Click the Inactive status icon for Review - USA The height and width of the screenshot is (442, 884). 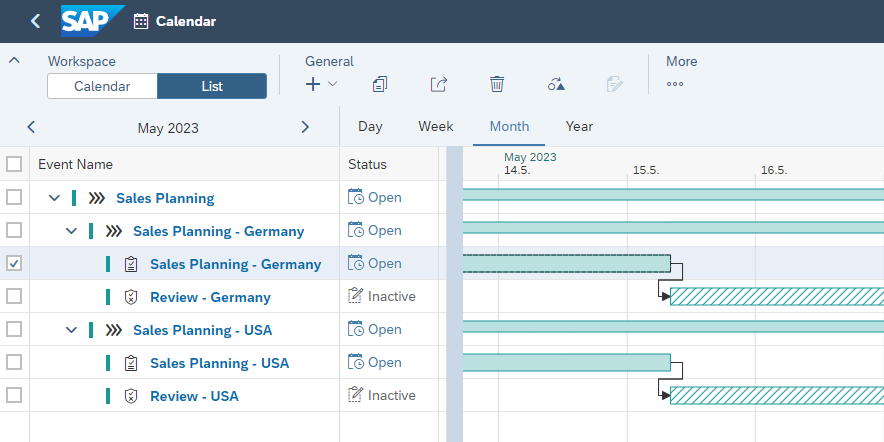tap(355, 395)
